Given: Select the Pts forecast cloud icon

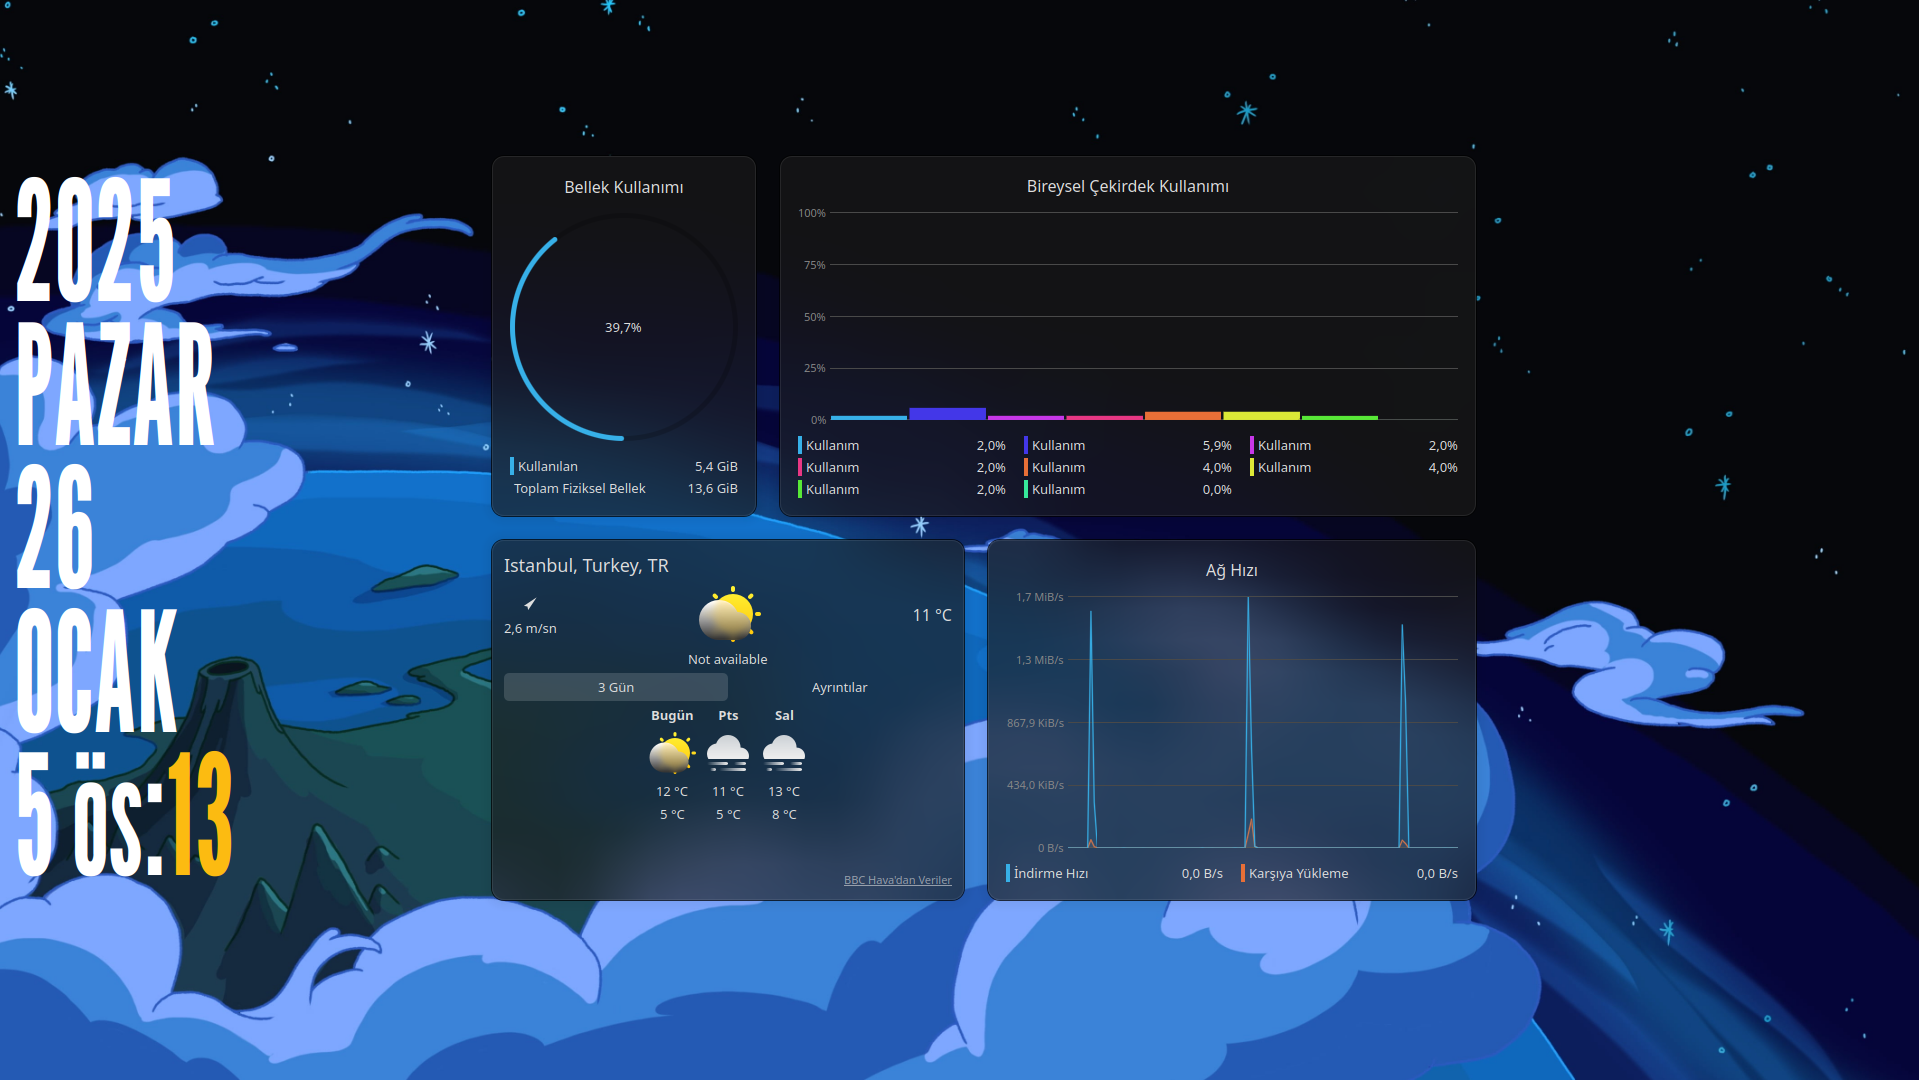Looking at the screenshot, I should 728,753.
